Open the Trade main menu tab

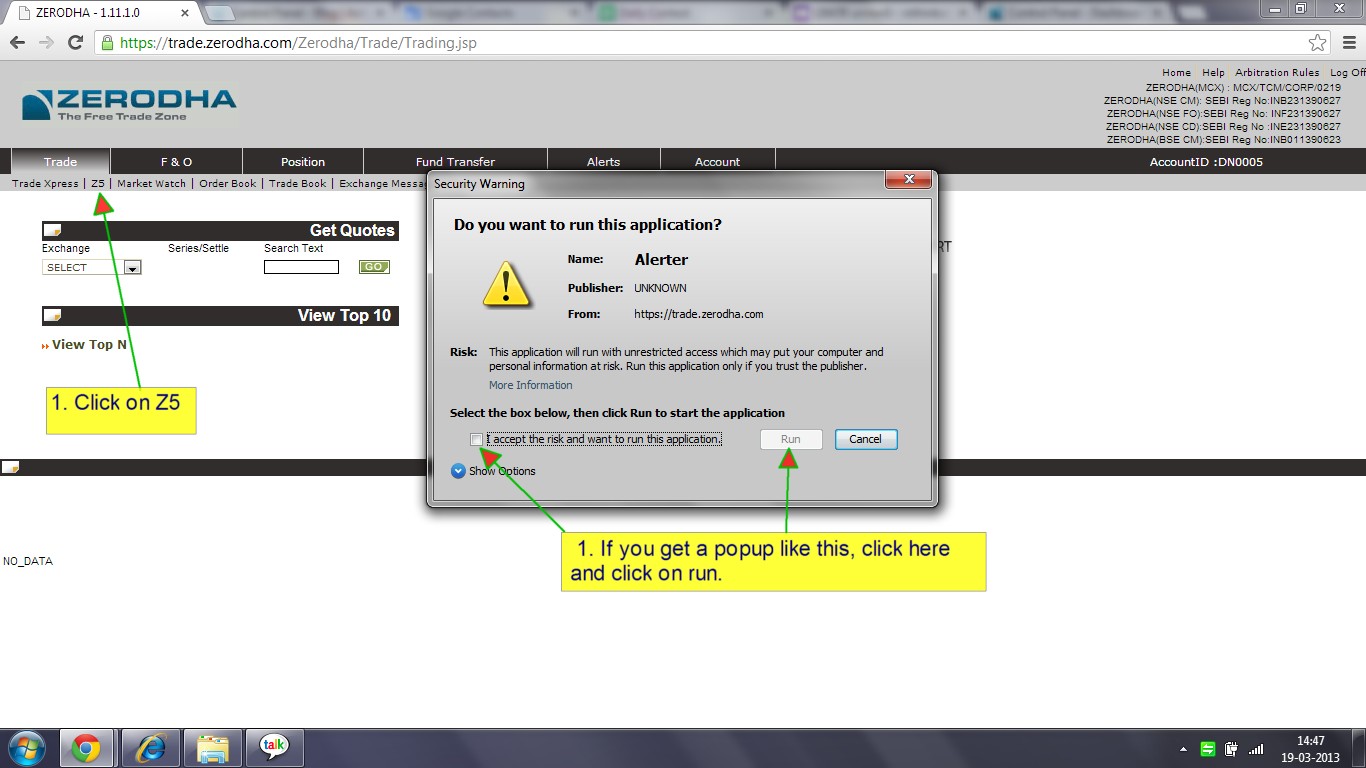(60, 162)
